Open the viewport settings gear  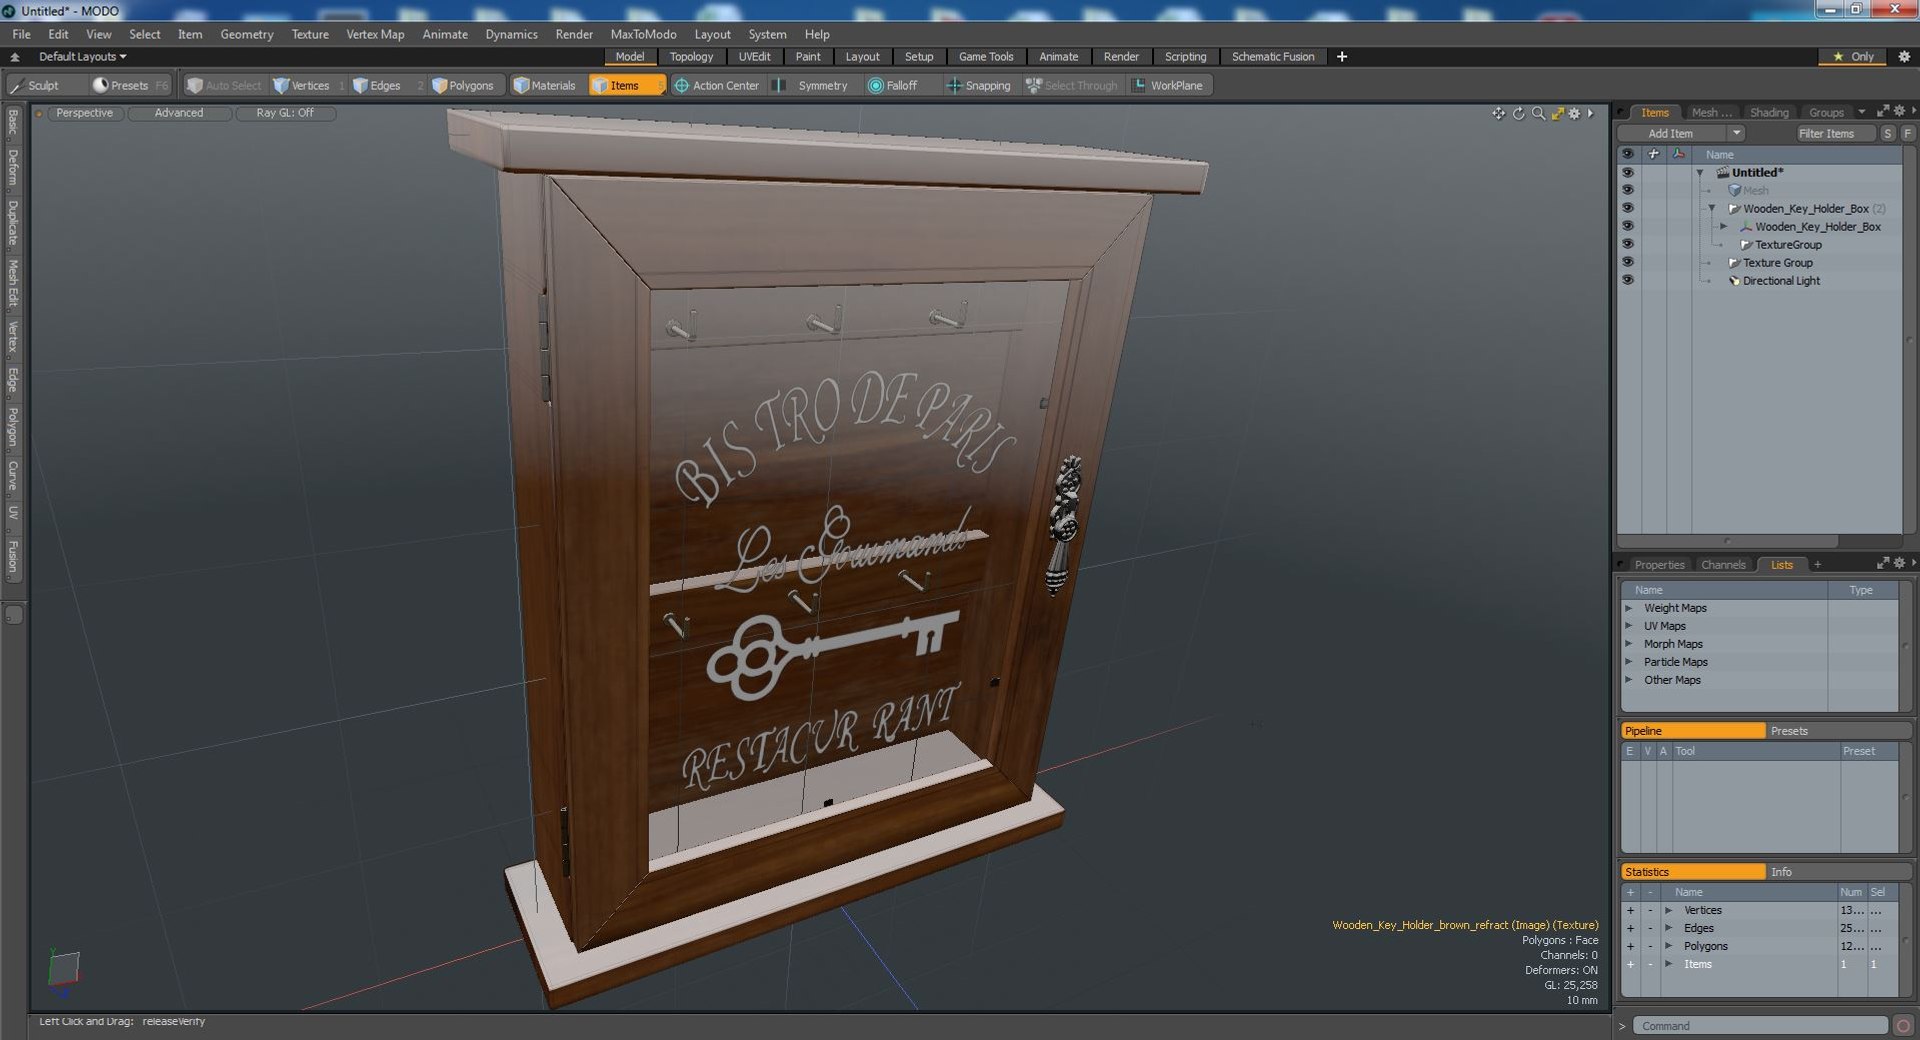click(x=1574, y=114)
